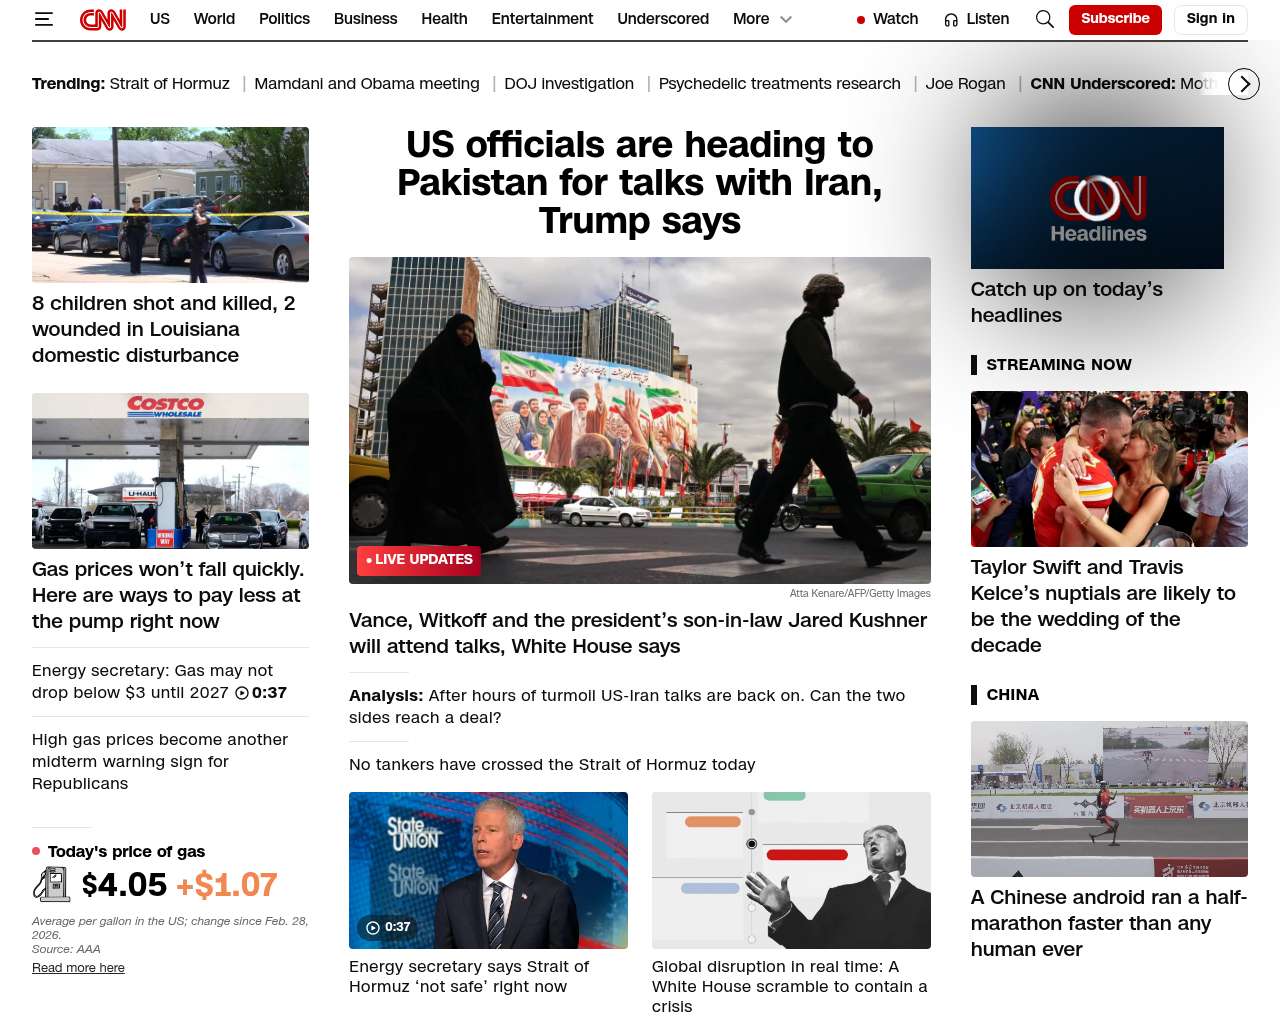This screenshot has height=1024, width=1280.
Task: Open the DOJ investigation trending link
Action: 569,84
